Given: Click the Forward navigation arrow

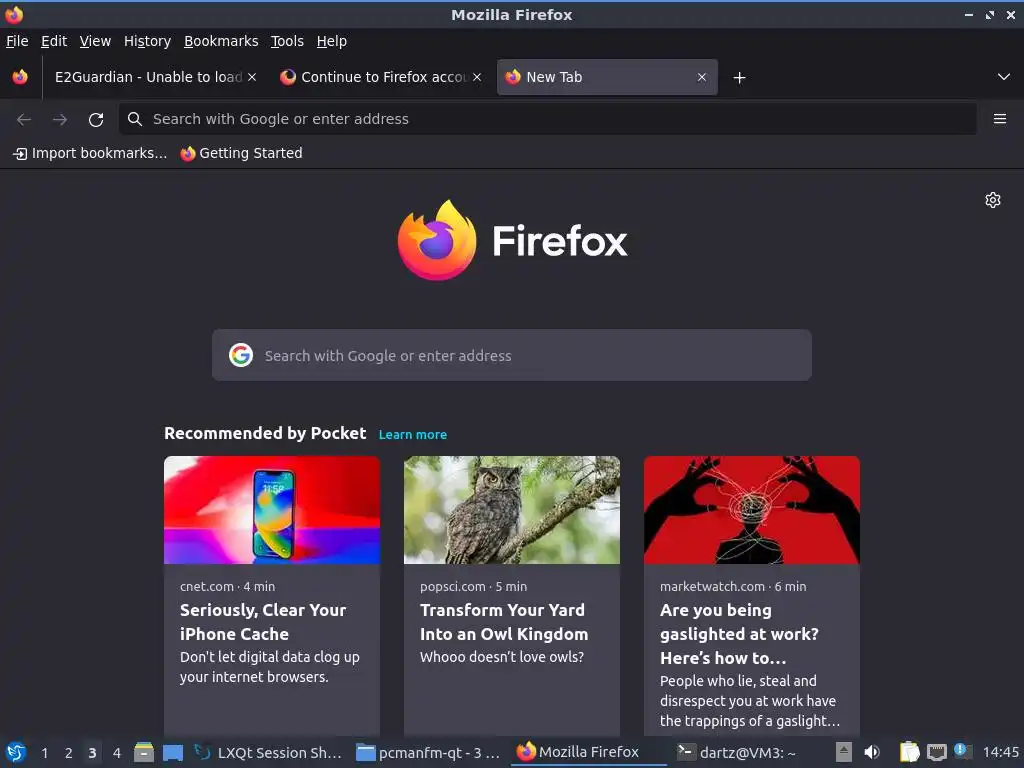Looking at the screenshot, I should [60, 120].
